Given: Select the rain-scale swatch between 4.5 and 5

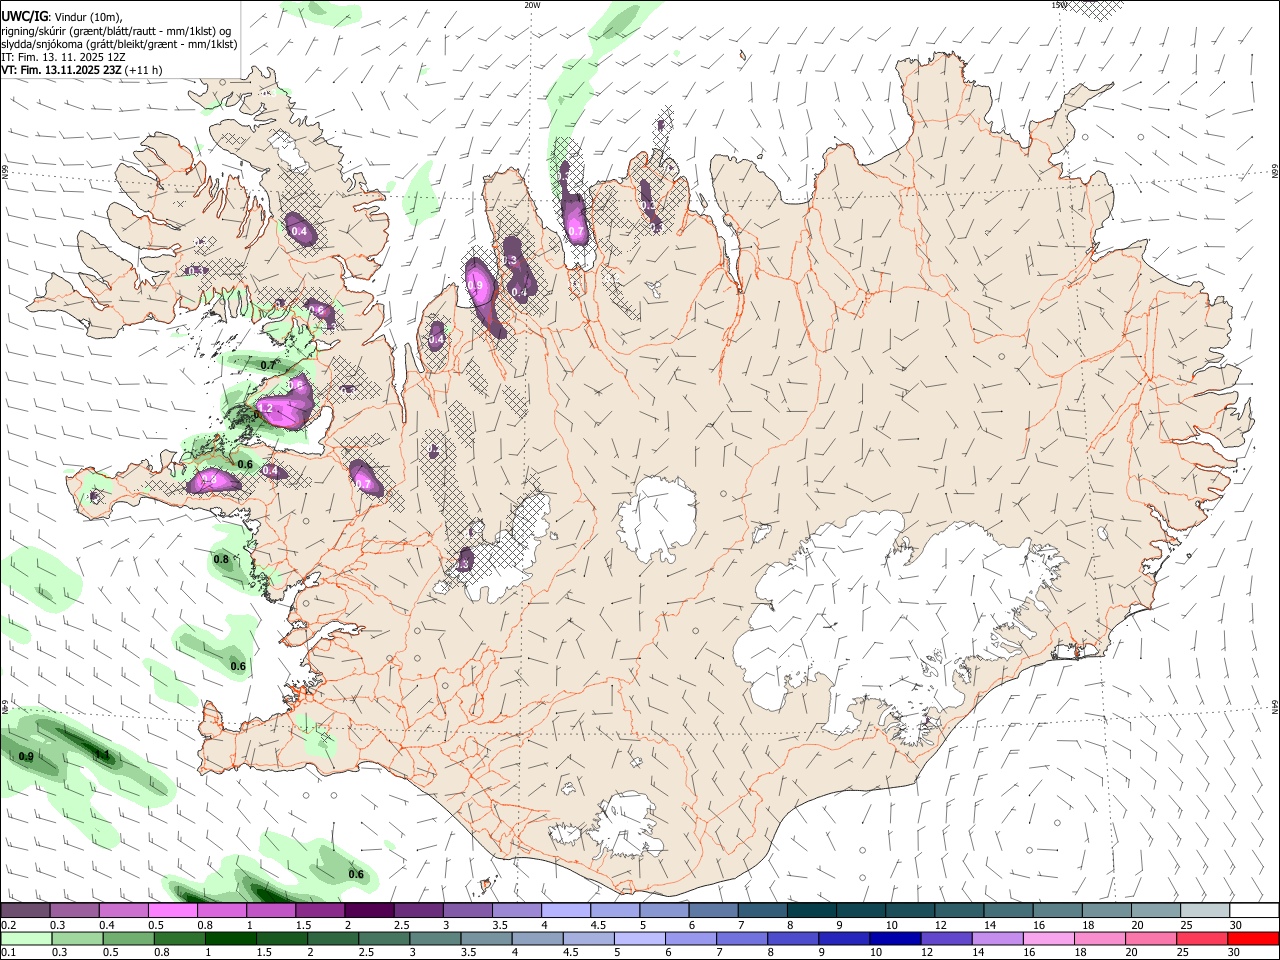Looking at the screenshot, I should click(x=587, y=939).
